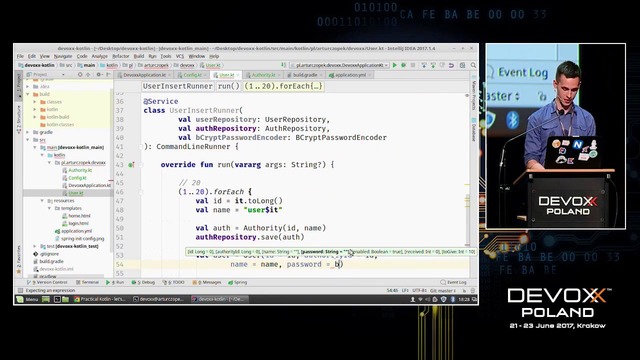Screen dimensions: 640x360
Task: Click UTF-8 encoding in status bar
Action: pyautogui.click(x=419, y=291)
